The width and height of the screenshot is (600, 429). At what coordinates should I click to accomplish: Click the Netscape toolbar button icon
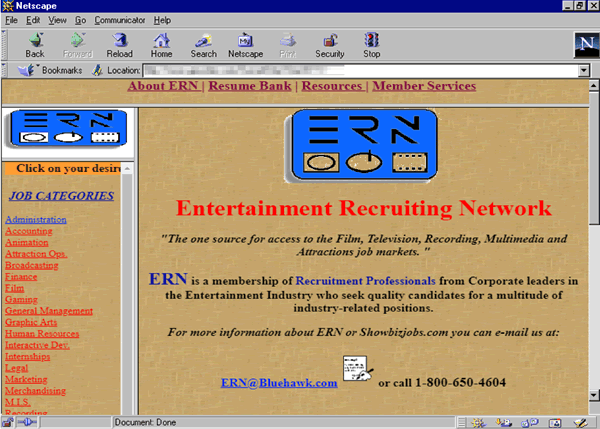click(245, 41)
